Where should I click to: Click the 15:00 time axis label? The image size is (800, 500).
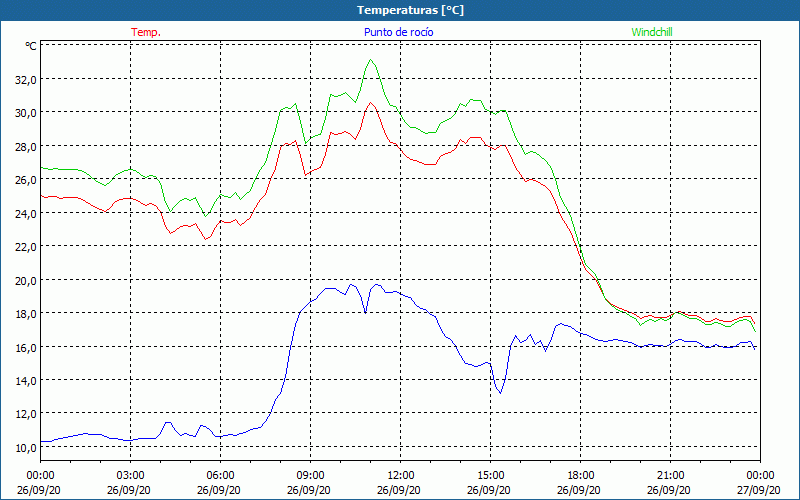pyautogui.click(x=490, y=476)
